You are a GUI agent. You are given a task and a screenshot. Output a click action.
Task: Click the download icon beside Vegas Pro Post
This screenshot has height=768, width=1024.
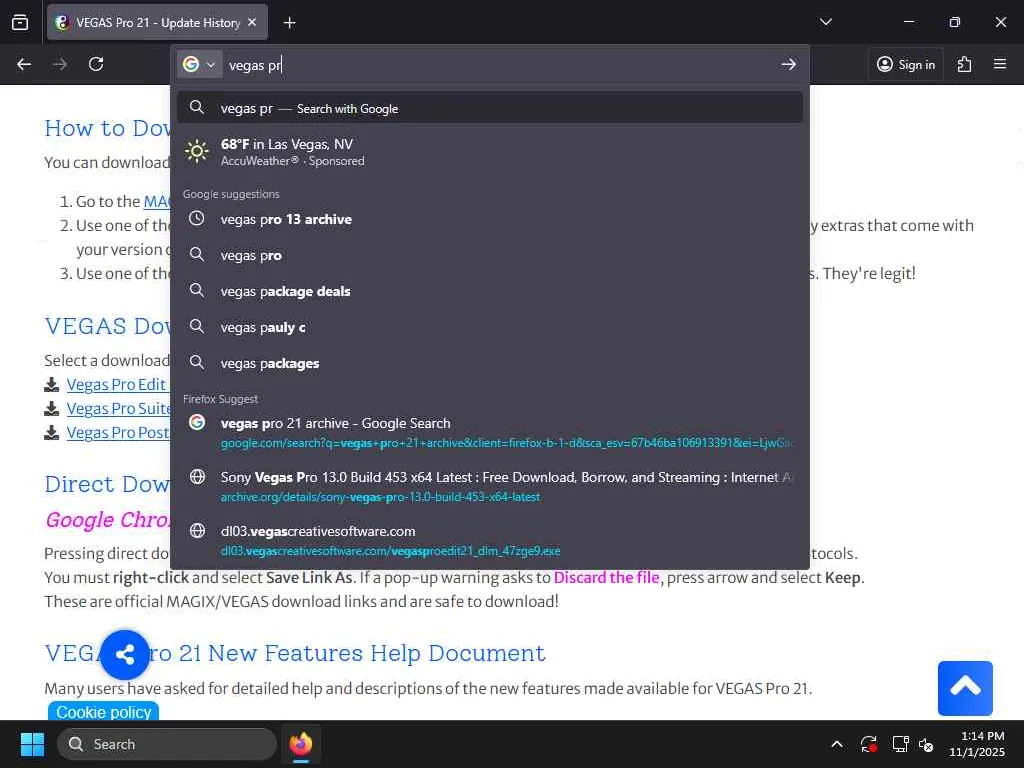click(x=52, y=433)
